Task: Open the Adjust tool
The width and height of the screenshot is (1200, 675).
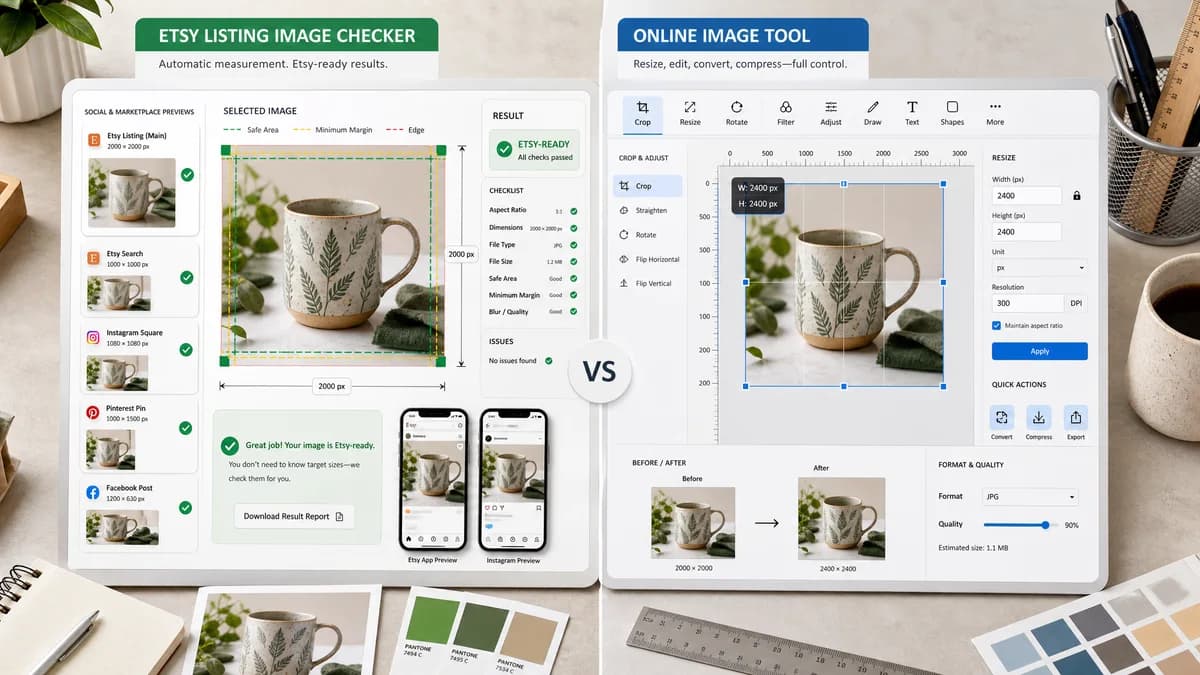Action: pyautogui.click(x=831, y=113)
